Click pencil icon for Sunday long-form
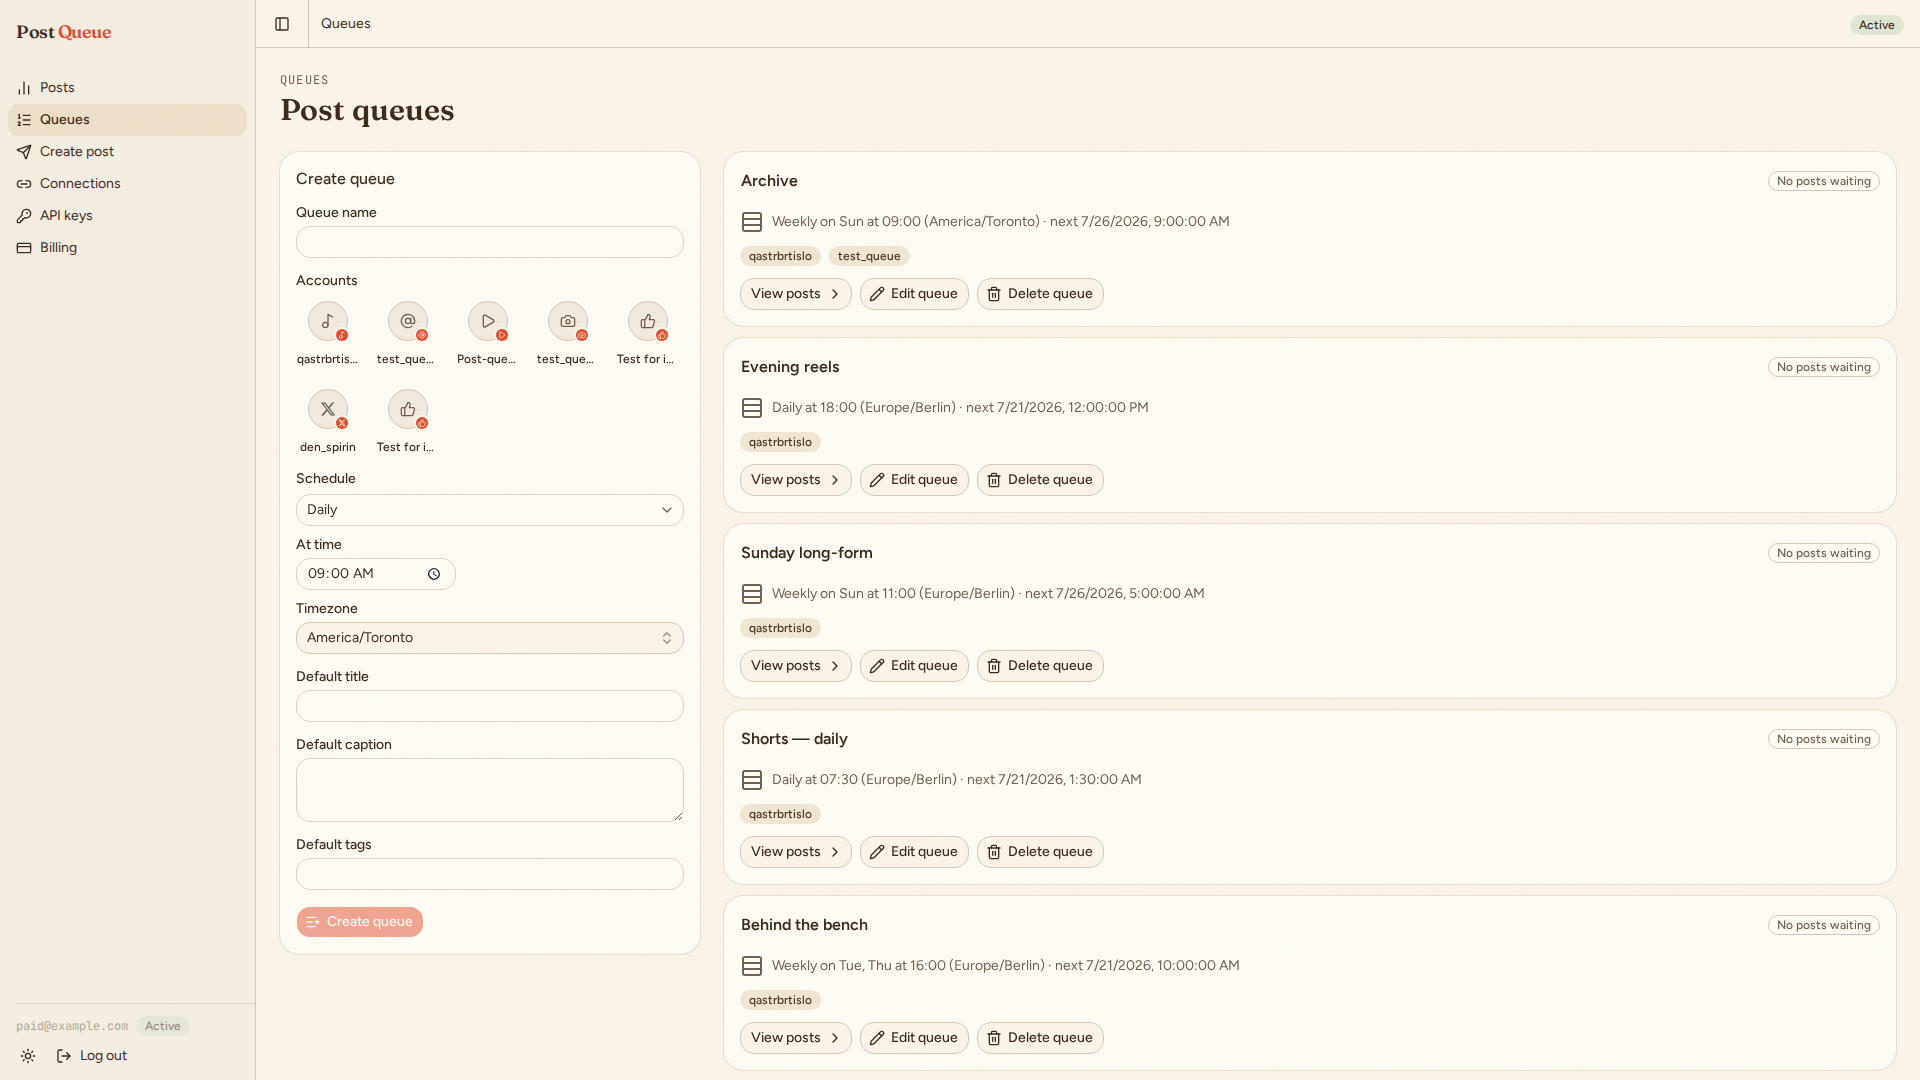 [x=877, y=666]
